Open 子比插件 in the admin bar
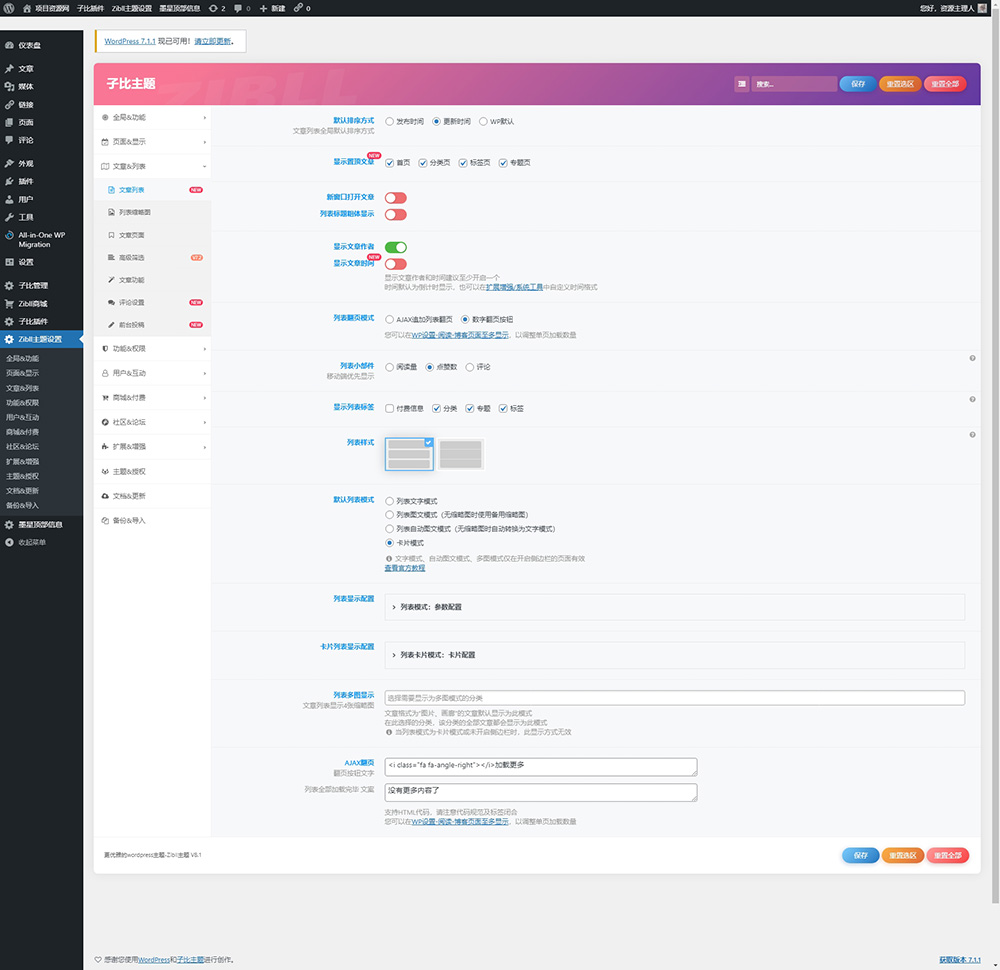This screenshot has height=970, width=1000. coord(90,8)
